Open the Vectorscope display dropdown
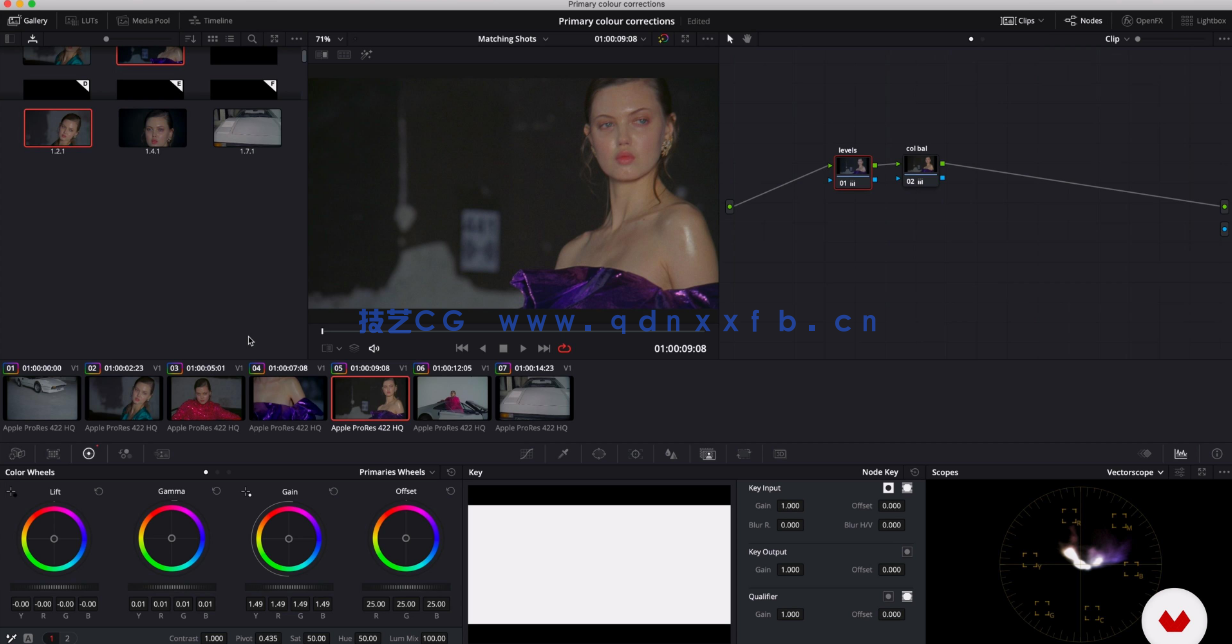The height and width of the screenshot is (644, 1232). pos(1133,472)
